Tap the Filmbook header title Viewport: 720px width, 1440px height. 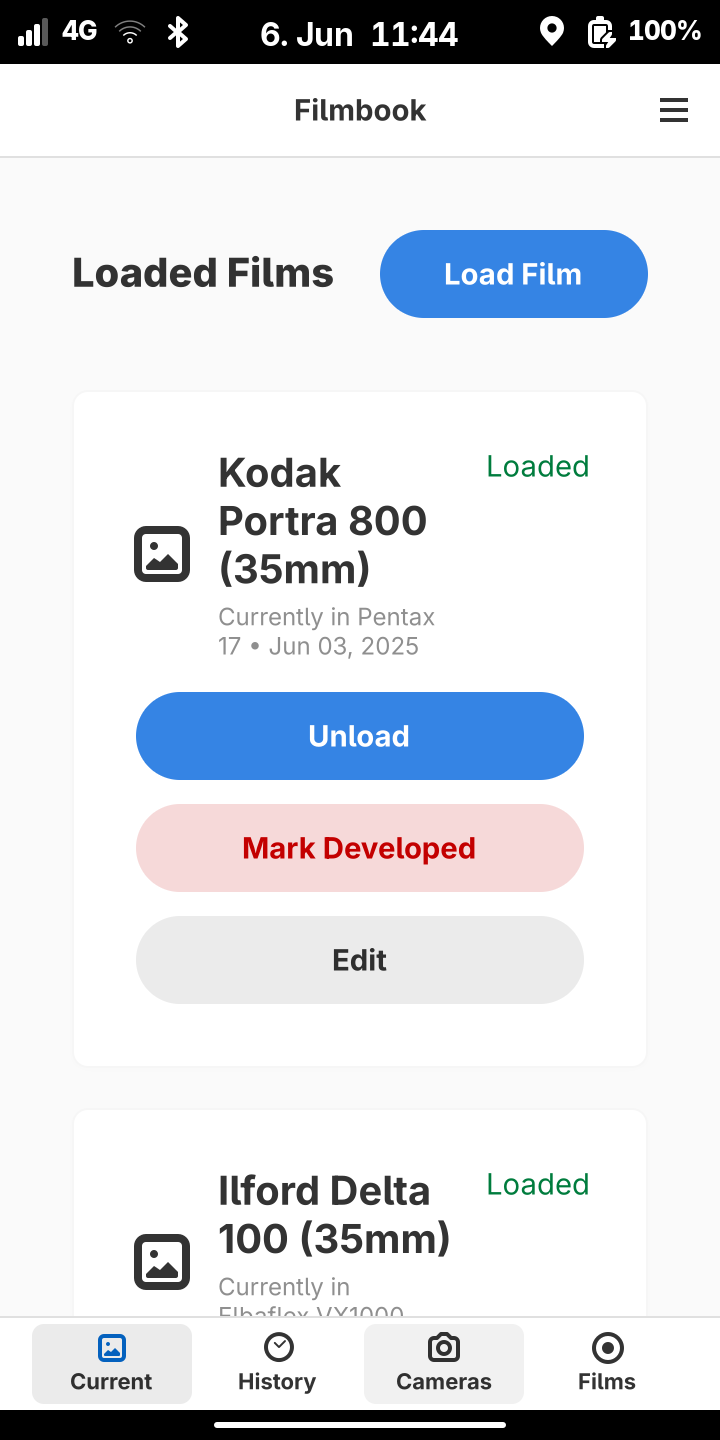click(x=360, y=110)
